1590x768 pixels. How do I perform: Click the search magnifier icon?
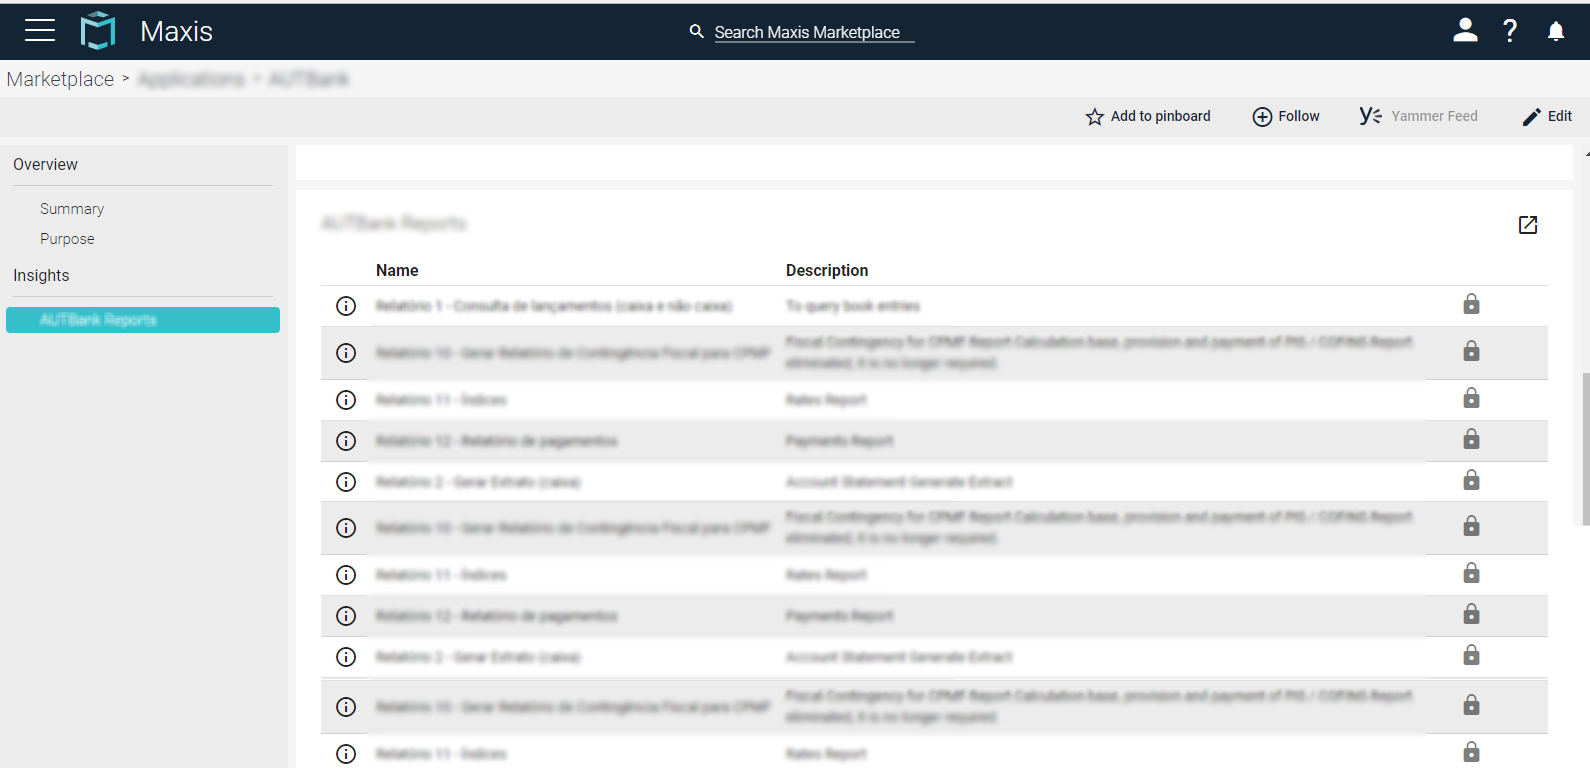pos(697,32)
